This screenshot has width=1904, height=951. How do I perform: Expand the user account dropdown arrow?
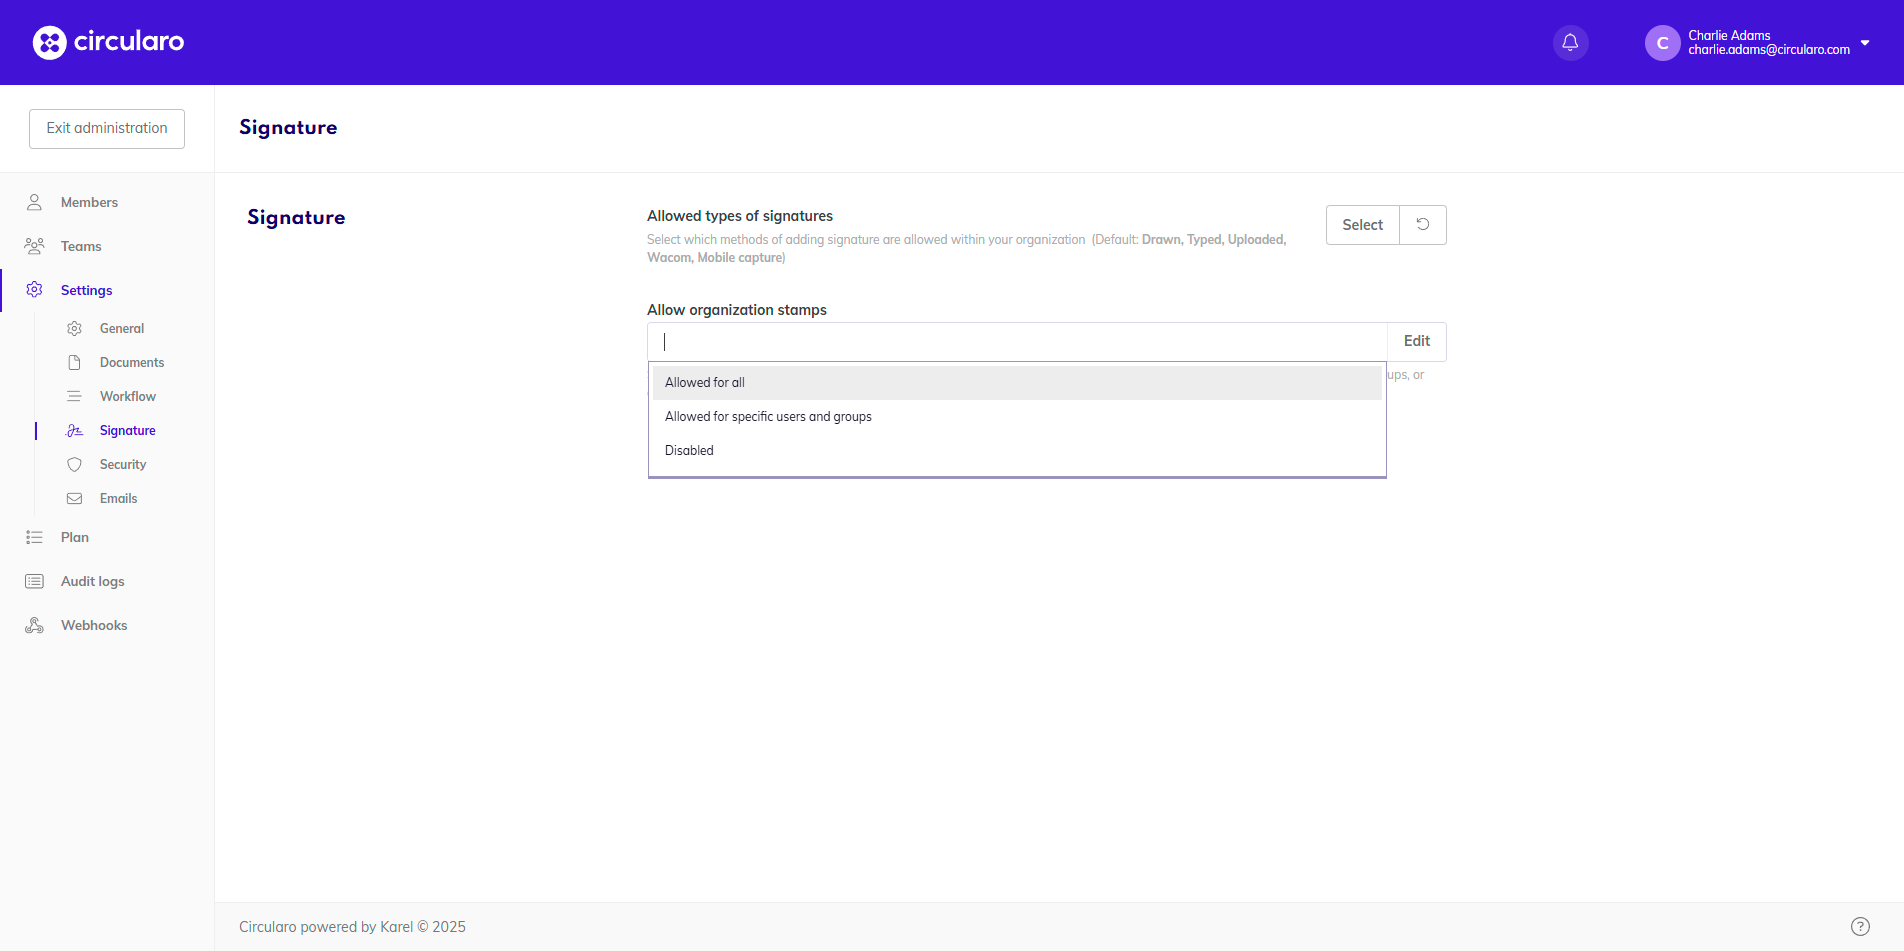[x=1865, y=43]
